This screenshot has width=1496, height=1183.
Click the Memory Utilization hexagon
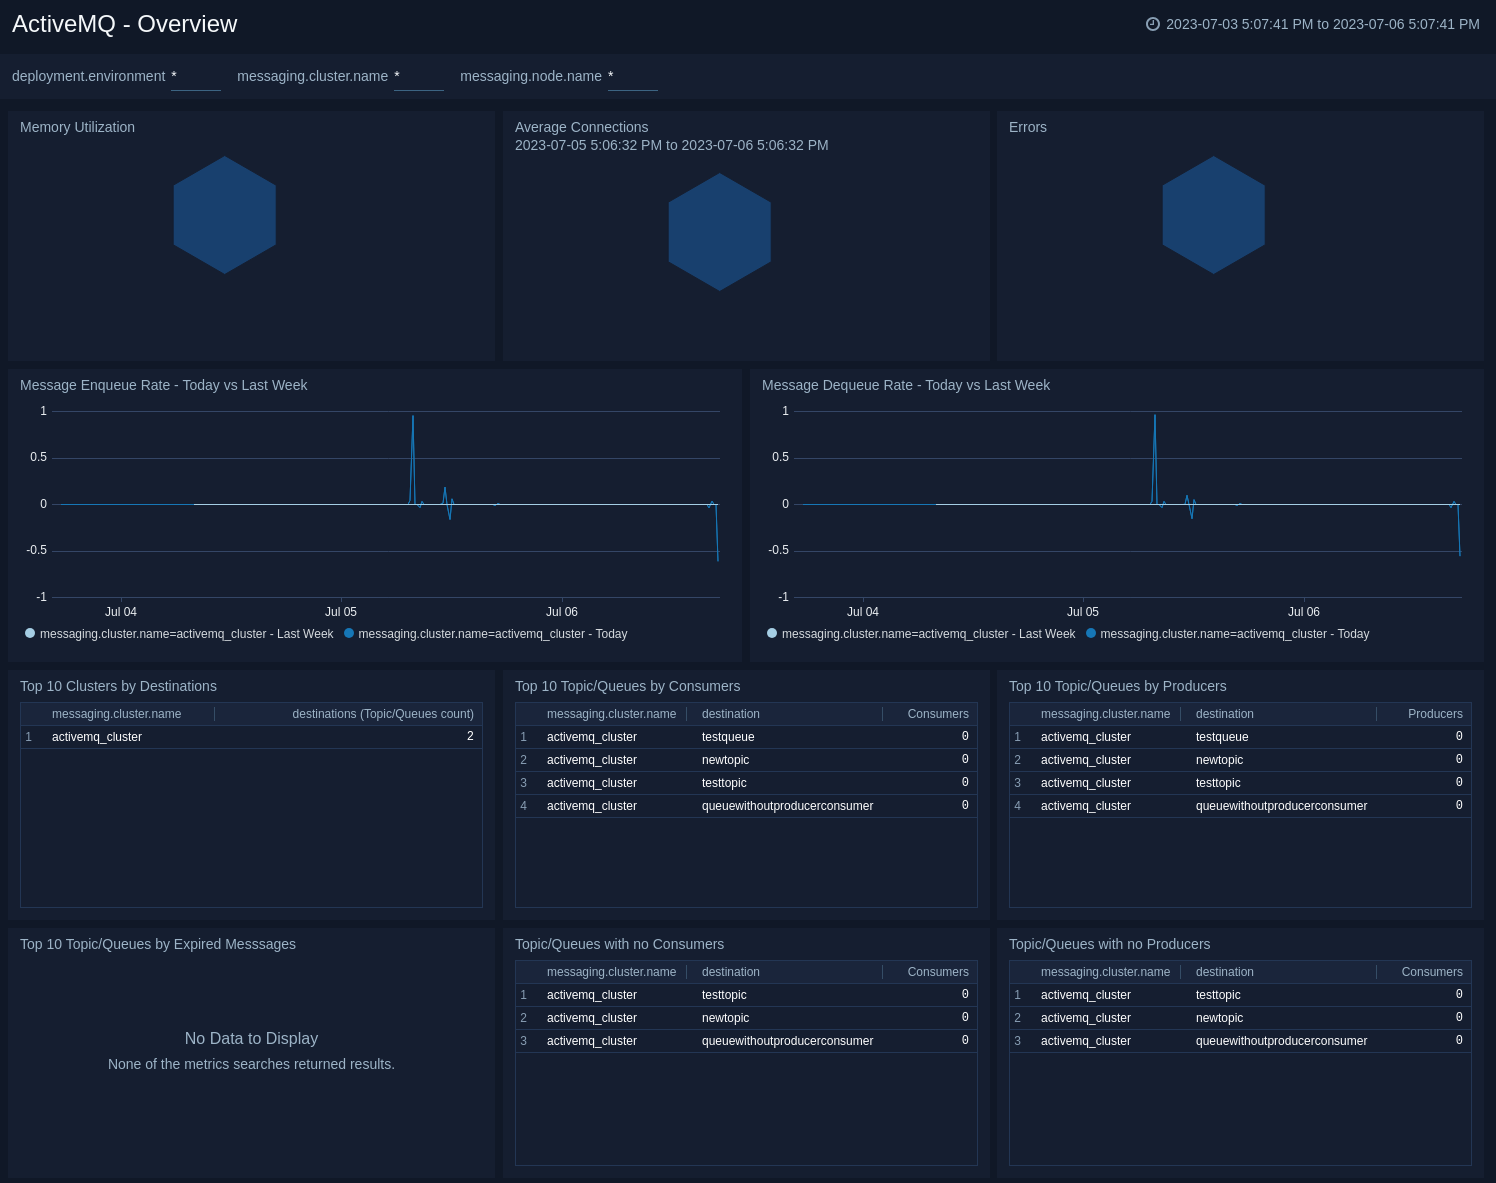[225, 215]
